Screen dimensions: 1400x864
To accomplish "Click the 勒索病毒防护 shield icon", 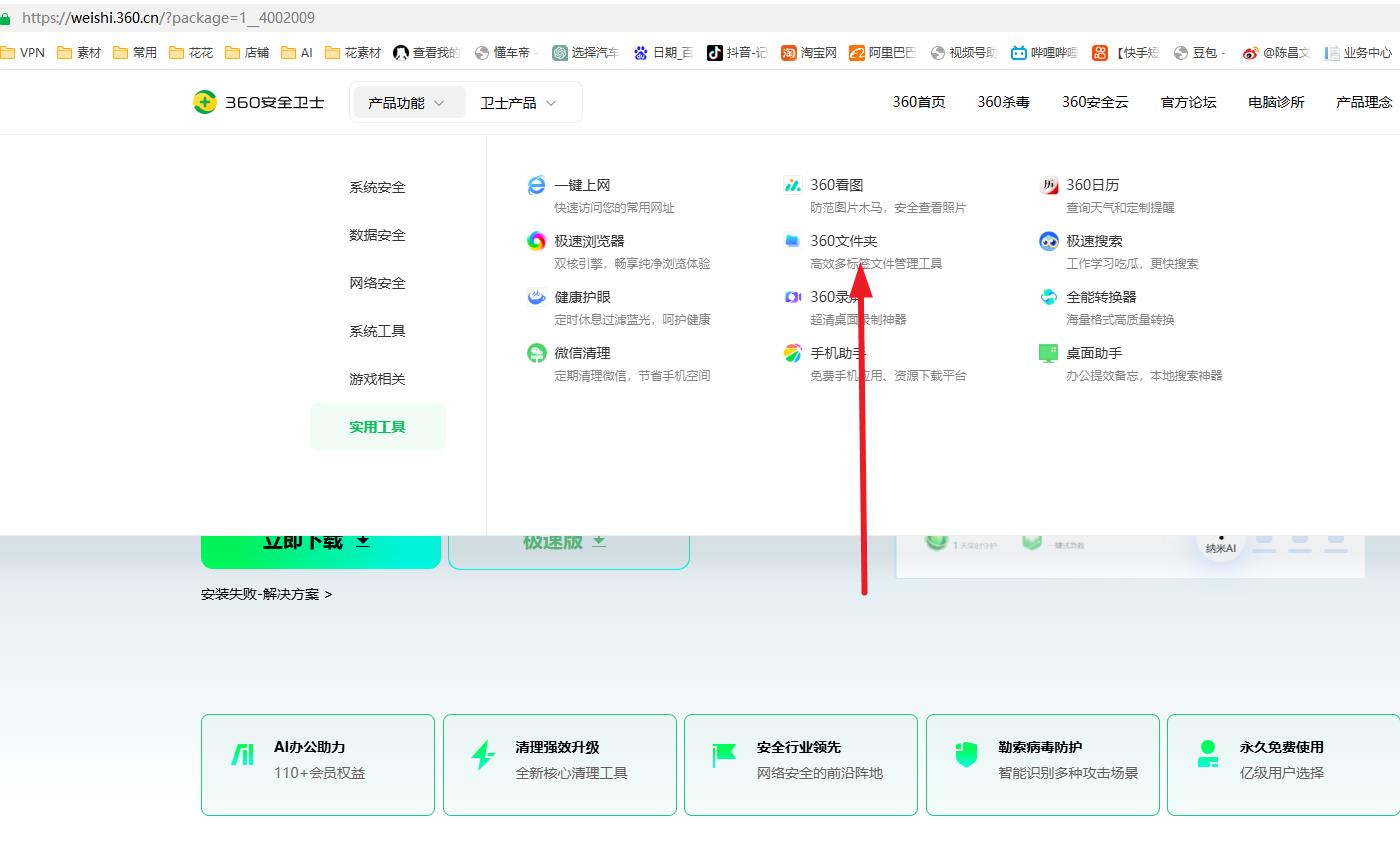I will pos(966,755).
